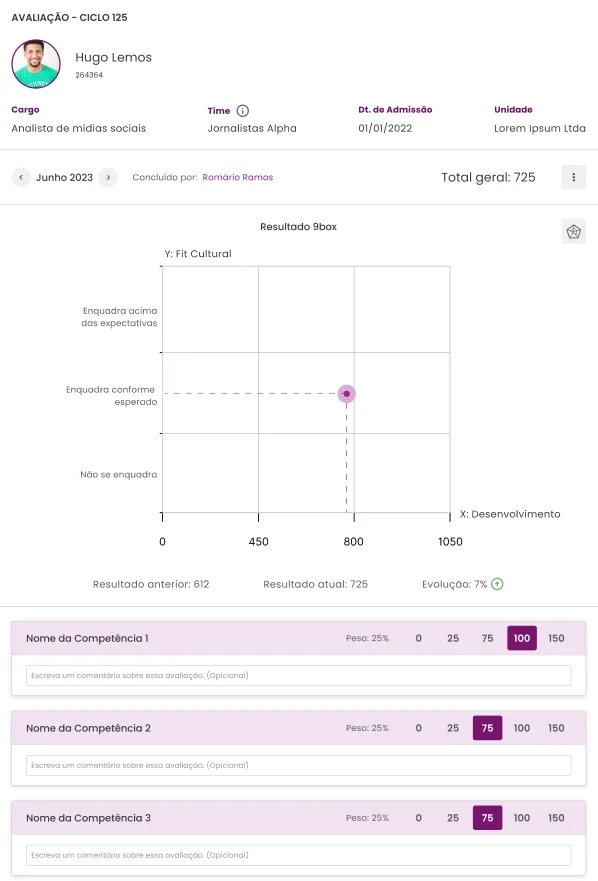Viewport: 598px width, 881px height.
Task: Click the name Hugo Lemos
Action: [x=114, y=57]
